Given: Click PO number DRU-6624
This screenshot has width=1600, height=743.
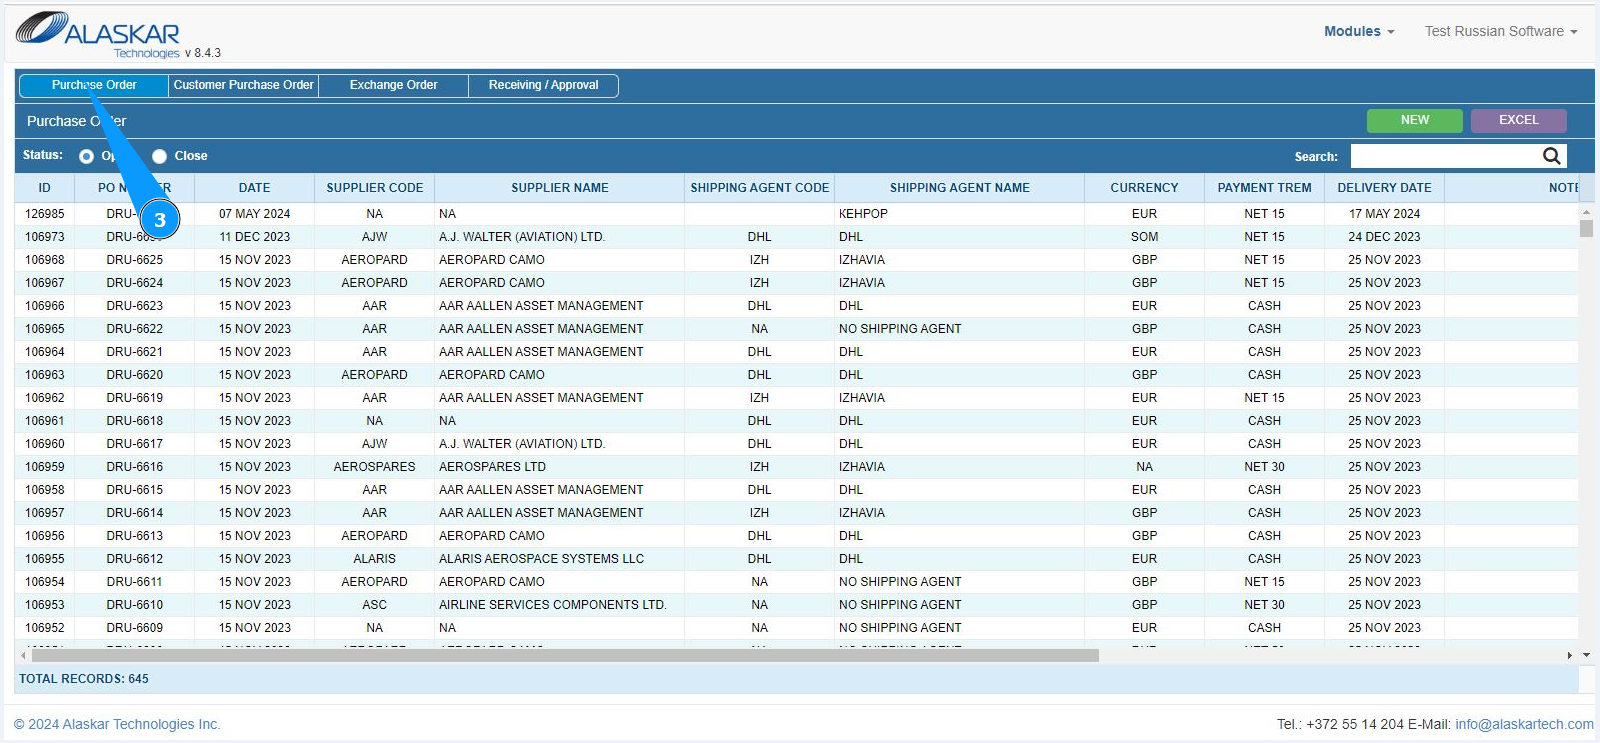Looking at the screenshot, I should click(x=134, y=283).
